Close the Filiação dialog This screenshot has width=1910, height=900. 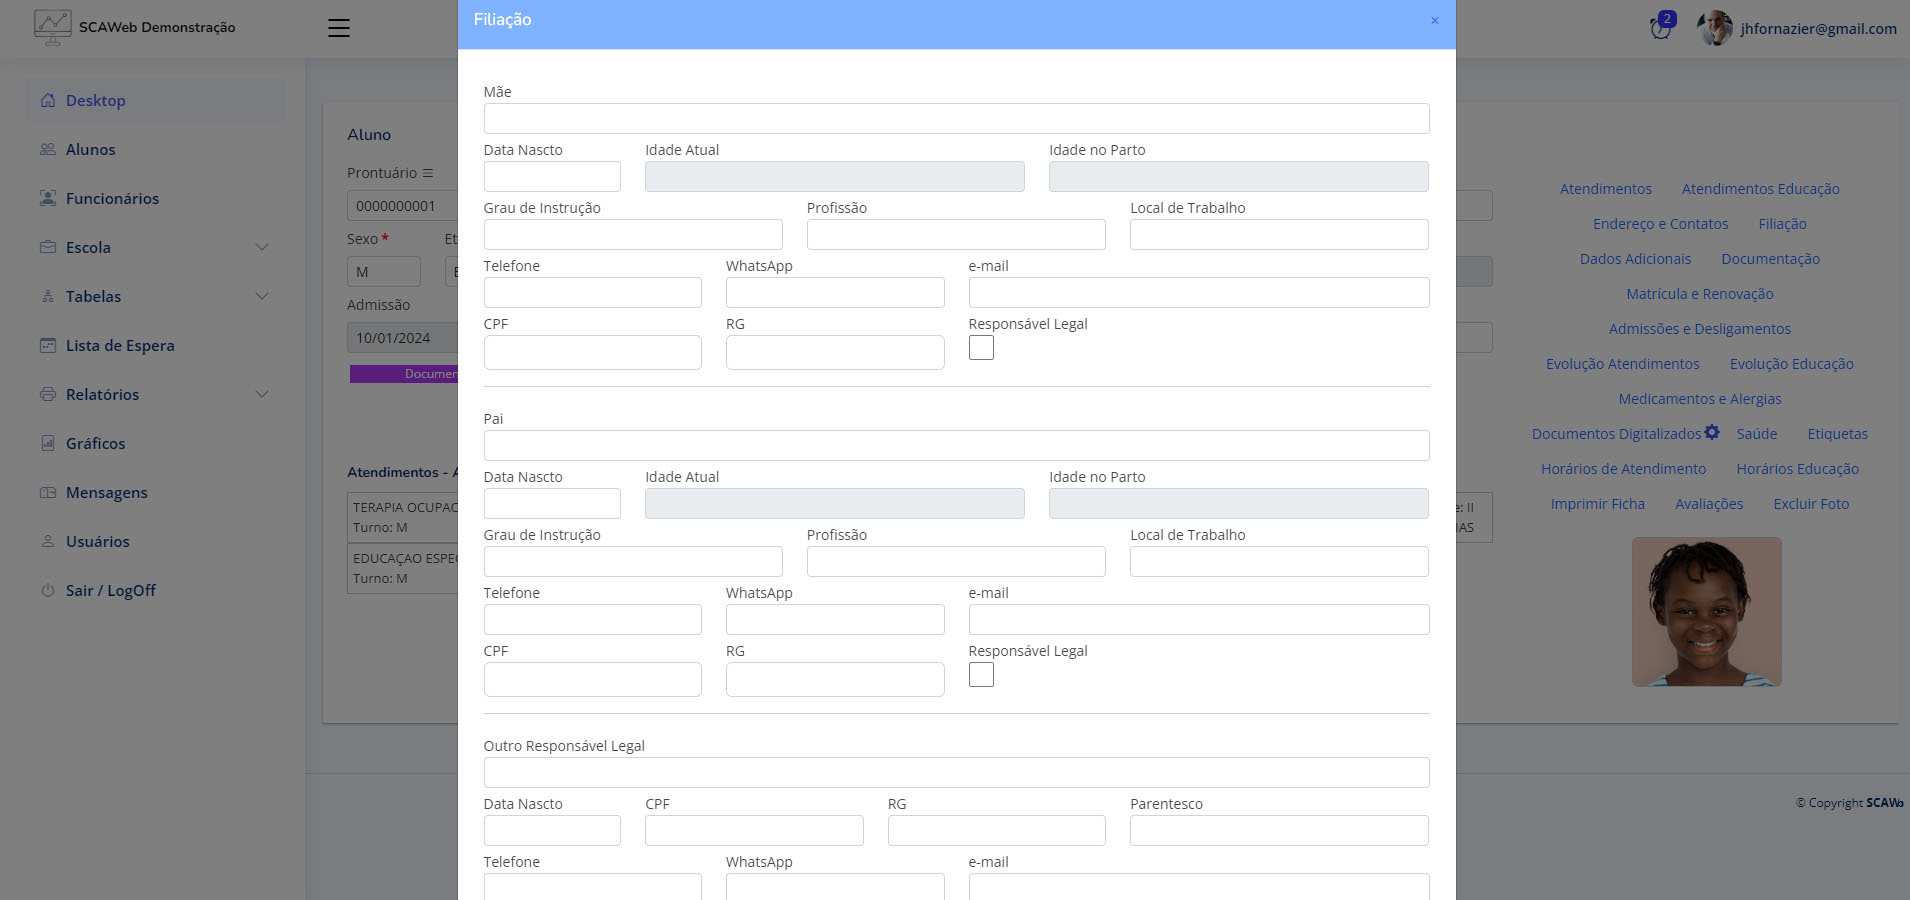point(1434,21)
